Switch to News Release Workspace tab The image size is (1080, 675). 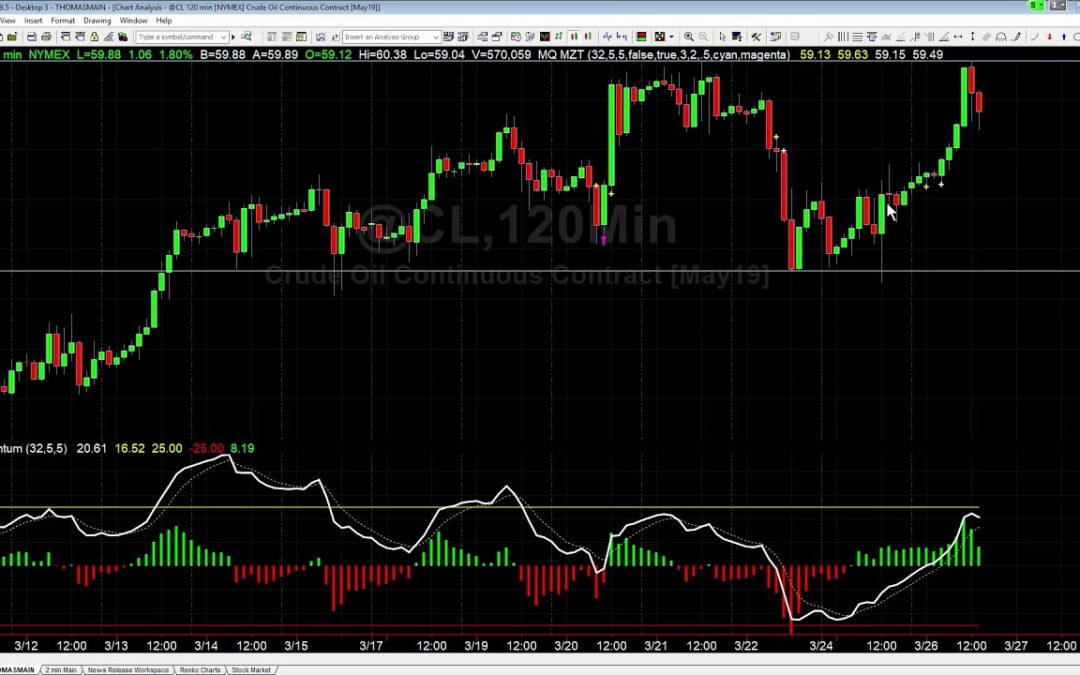point(128,669)
